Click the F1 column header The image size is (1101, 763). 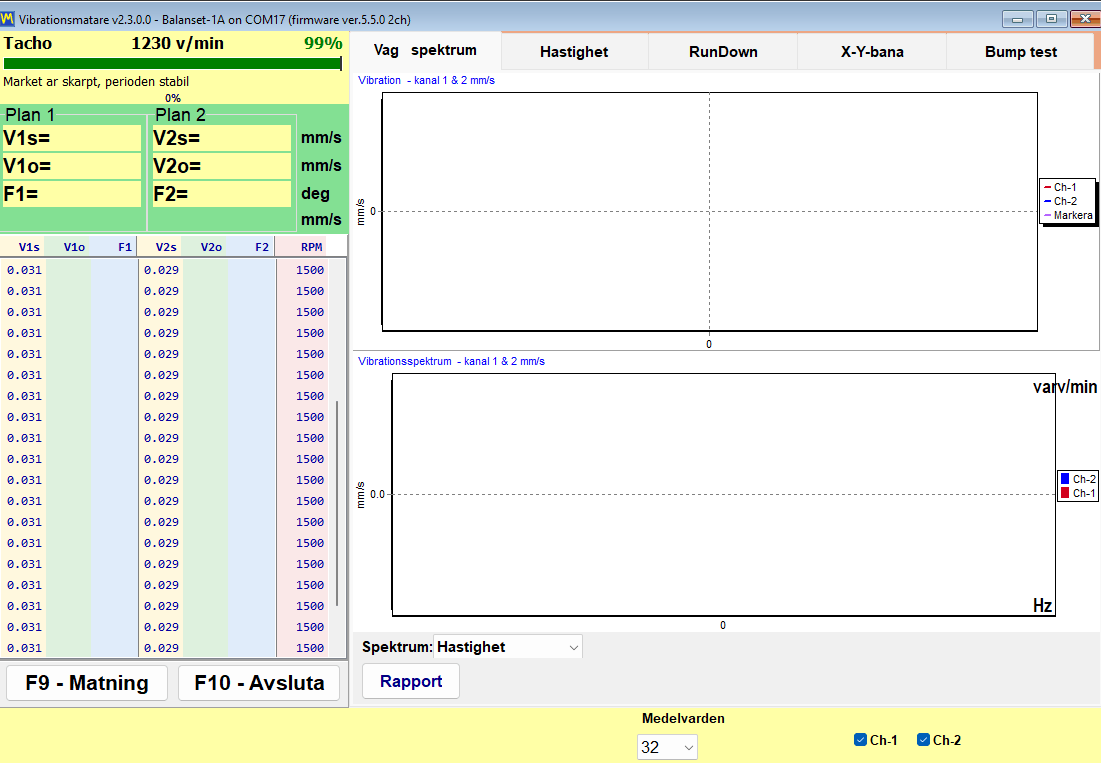coord(114,247)
